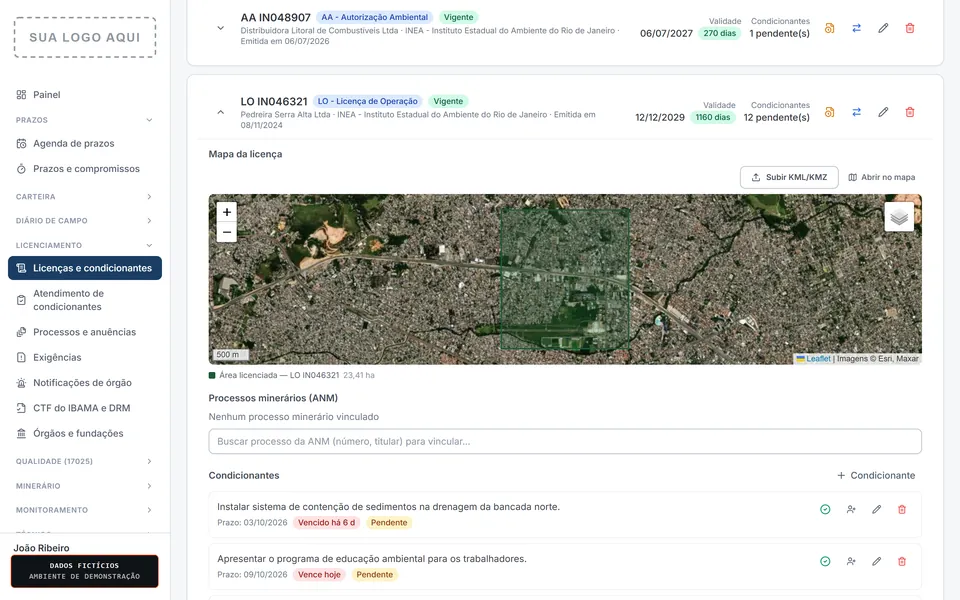The height and width of the screenshot is (600, 960).
Task: Click green licensed area on map
Action: tap(564, 279)
